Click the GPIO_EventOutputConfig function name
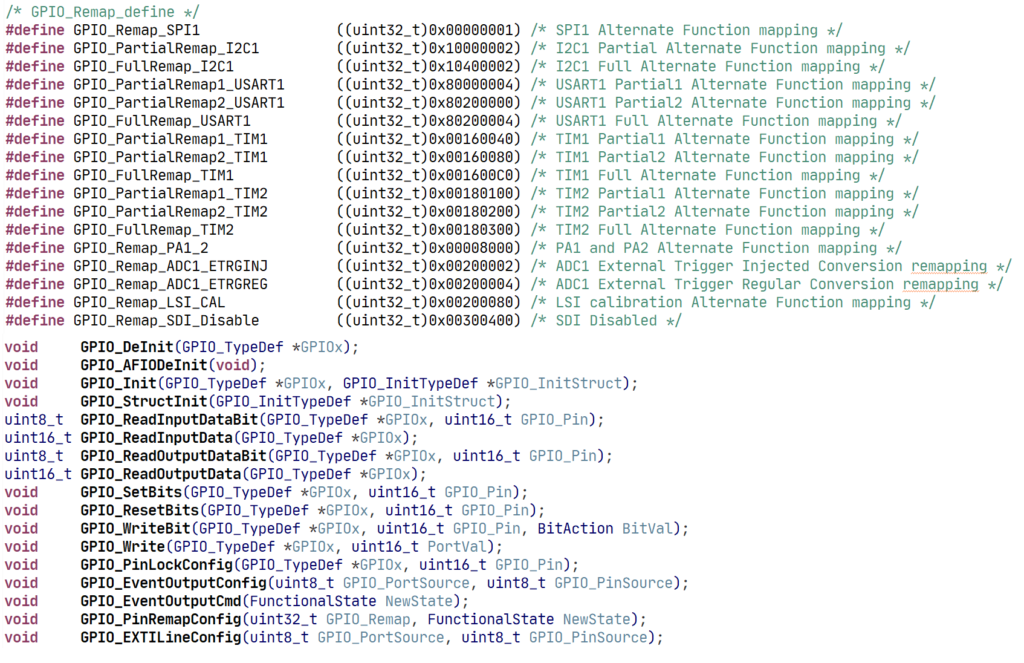The width and height of the screenshot is (1024, 663). point(174,583)
